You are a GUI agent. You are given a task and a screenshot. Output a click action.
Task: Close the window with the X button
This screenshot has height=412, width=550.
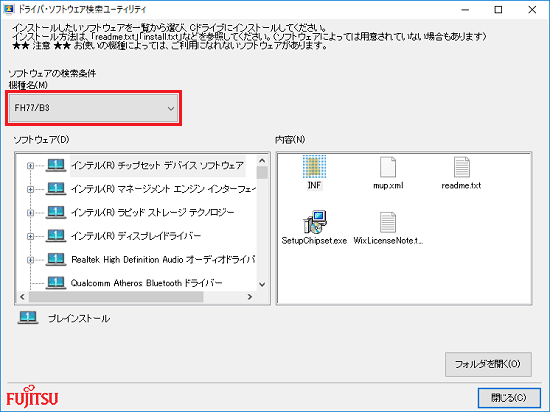pos(532,10)
